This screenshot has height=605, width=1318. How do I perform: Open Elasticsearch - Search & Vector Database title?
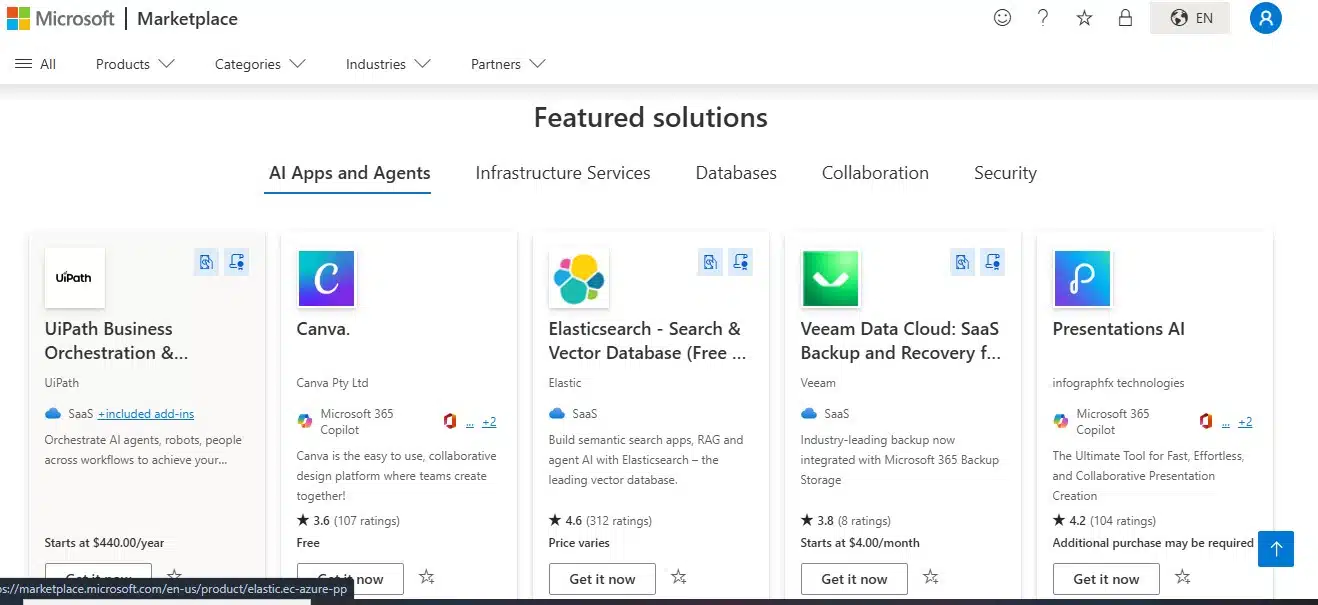click(x=647, y=341)
